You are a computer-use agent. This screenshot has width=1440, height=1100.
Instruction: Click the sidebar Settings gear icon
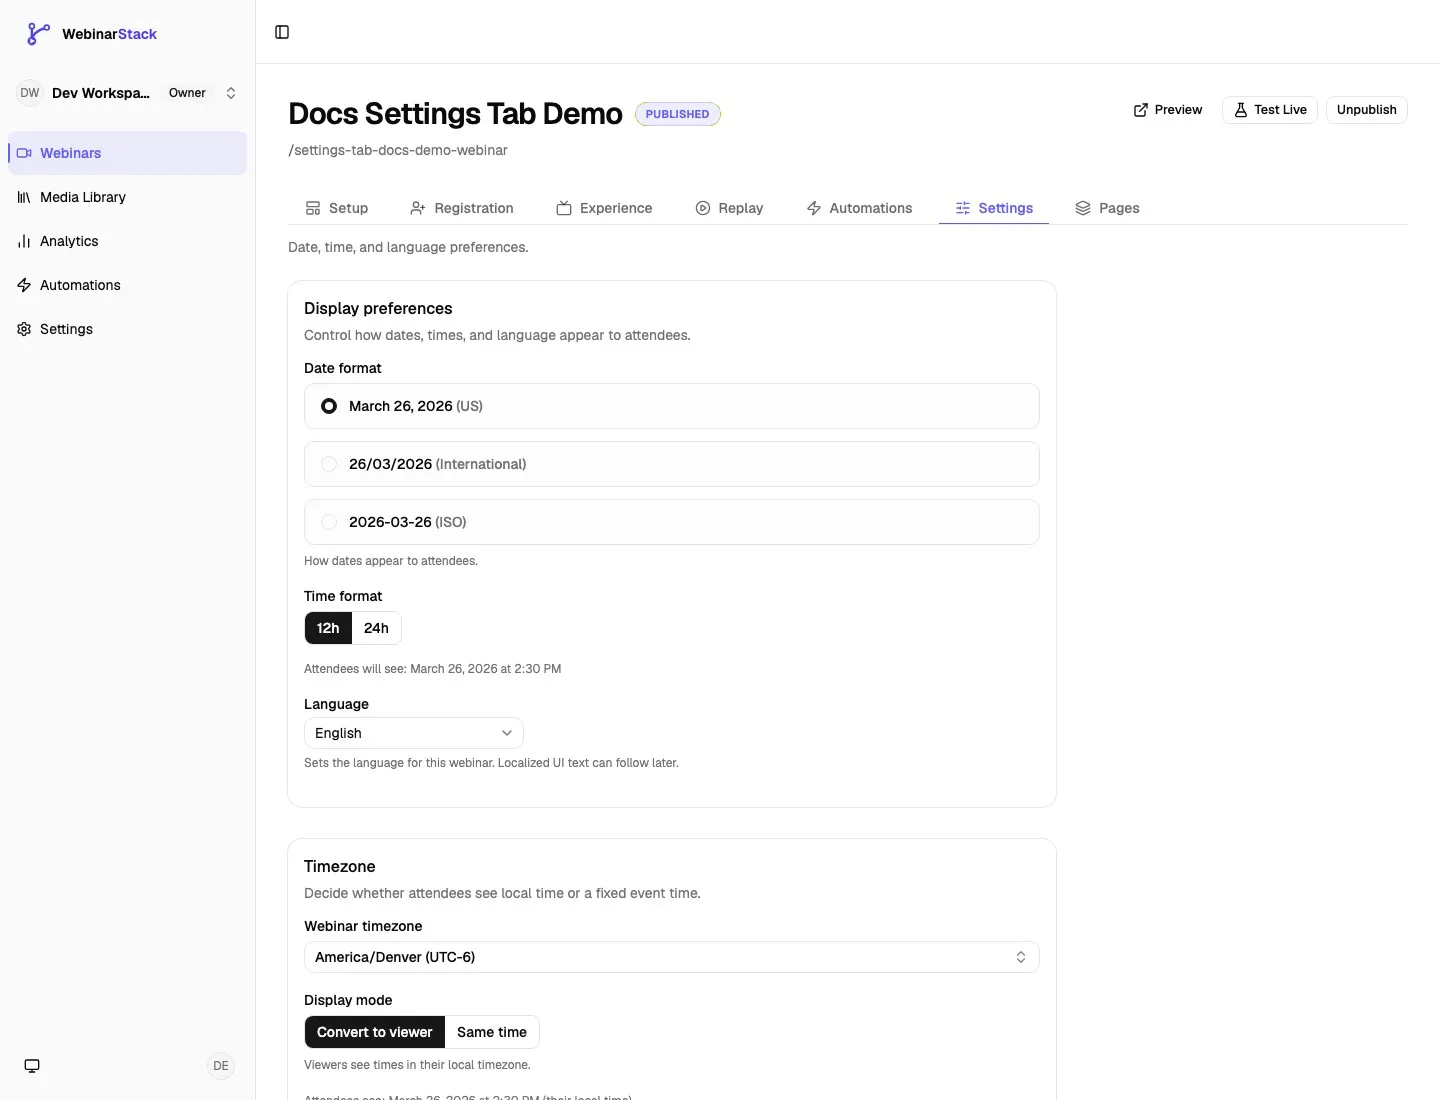tap(24, 329)
